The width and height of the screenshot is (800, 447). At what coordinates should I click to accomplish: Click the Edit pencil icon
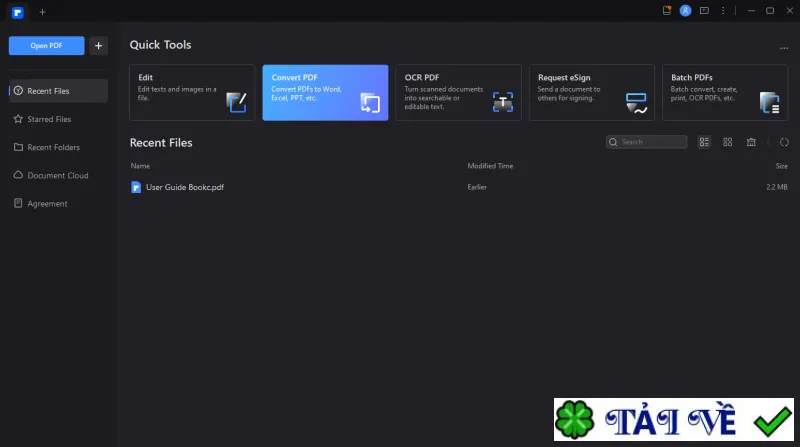pos(236,102)
